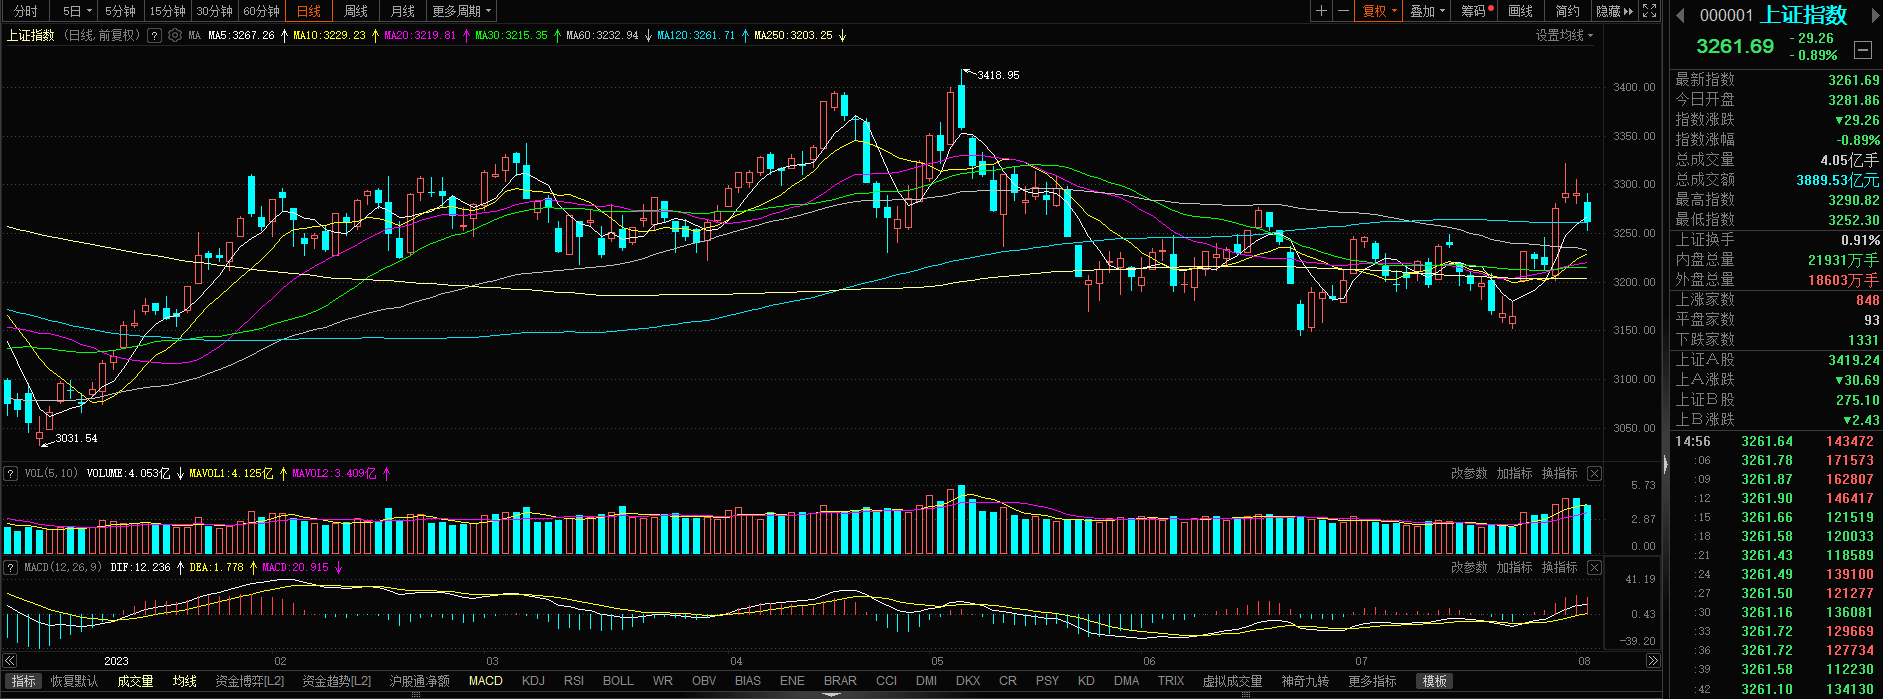
Task: Zoom in the chart with plus icon
Action: [x=1322, y=11]
